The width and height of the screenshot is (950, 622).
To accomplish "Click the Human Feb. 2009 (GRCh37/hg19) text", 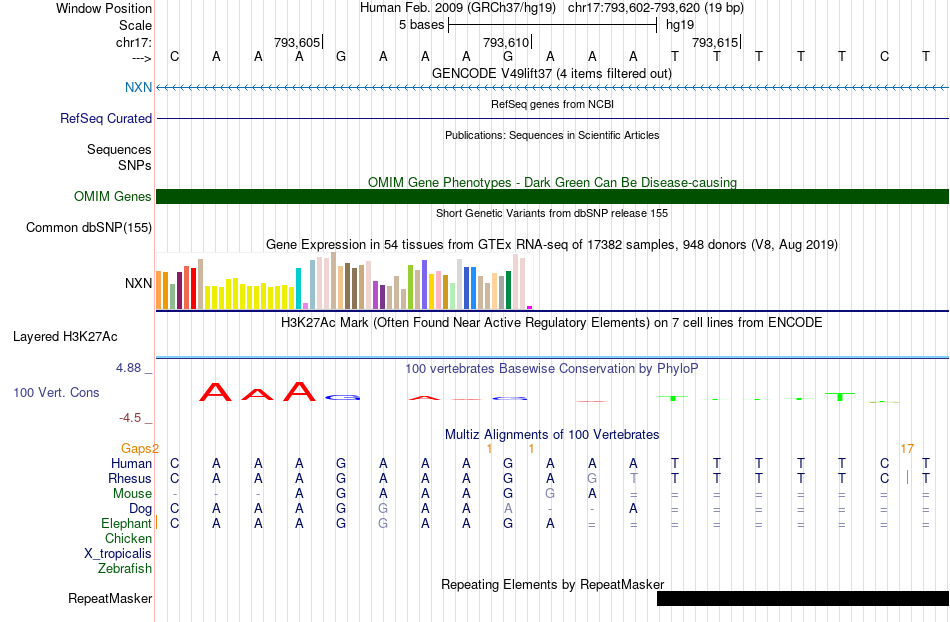I will (x=457, y=8).
